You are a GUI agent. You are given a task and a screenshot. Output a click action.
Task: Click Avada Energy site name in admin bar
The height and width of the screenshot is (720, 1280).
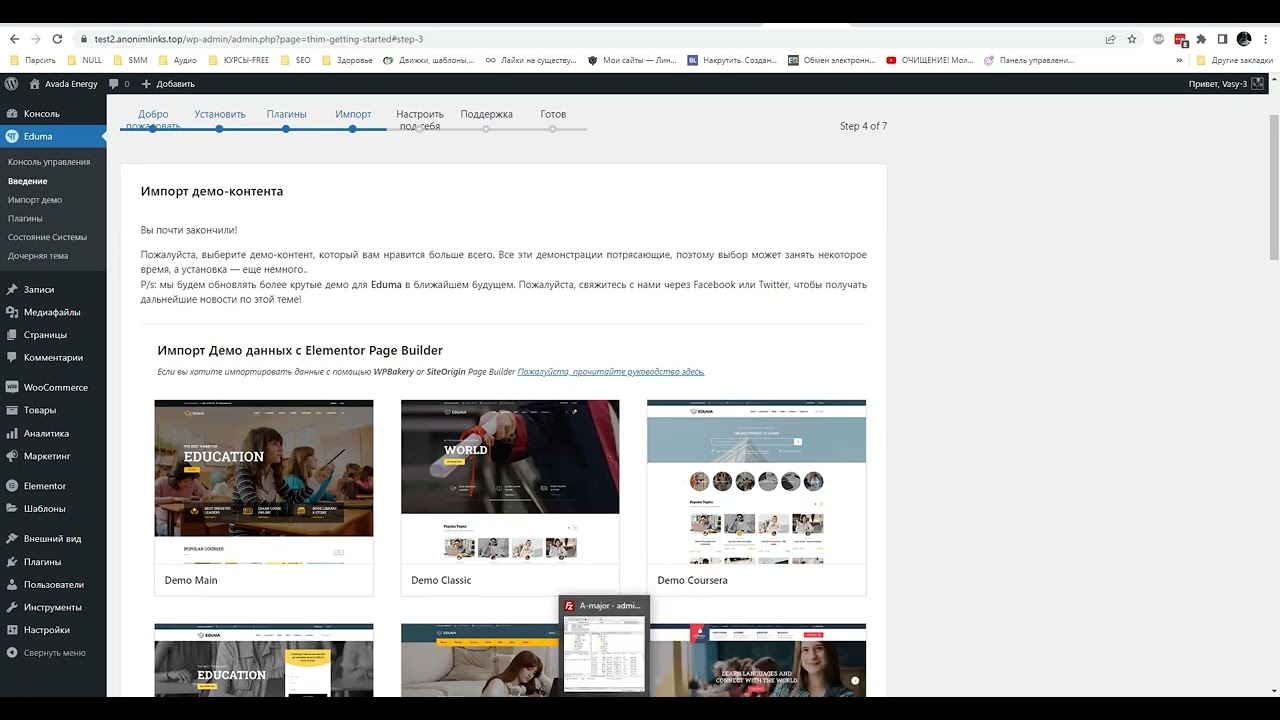click(x=63, y=84)
